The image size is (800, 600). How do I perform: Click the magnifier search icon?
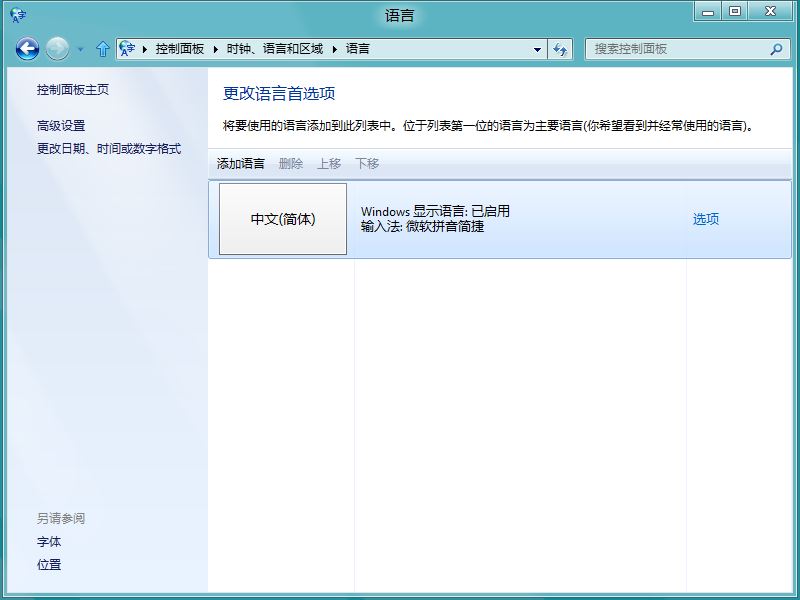point(776,49)
